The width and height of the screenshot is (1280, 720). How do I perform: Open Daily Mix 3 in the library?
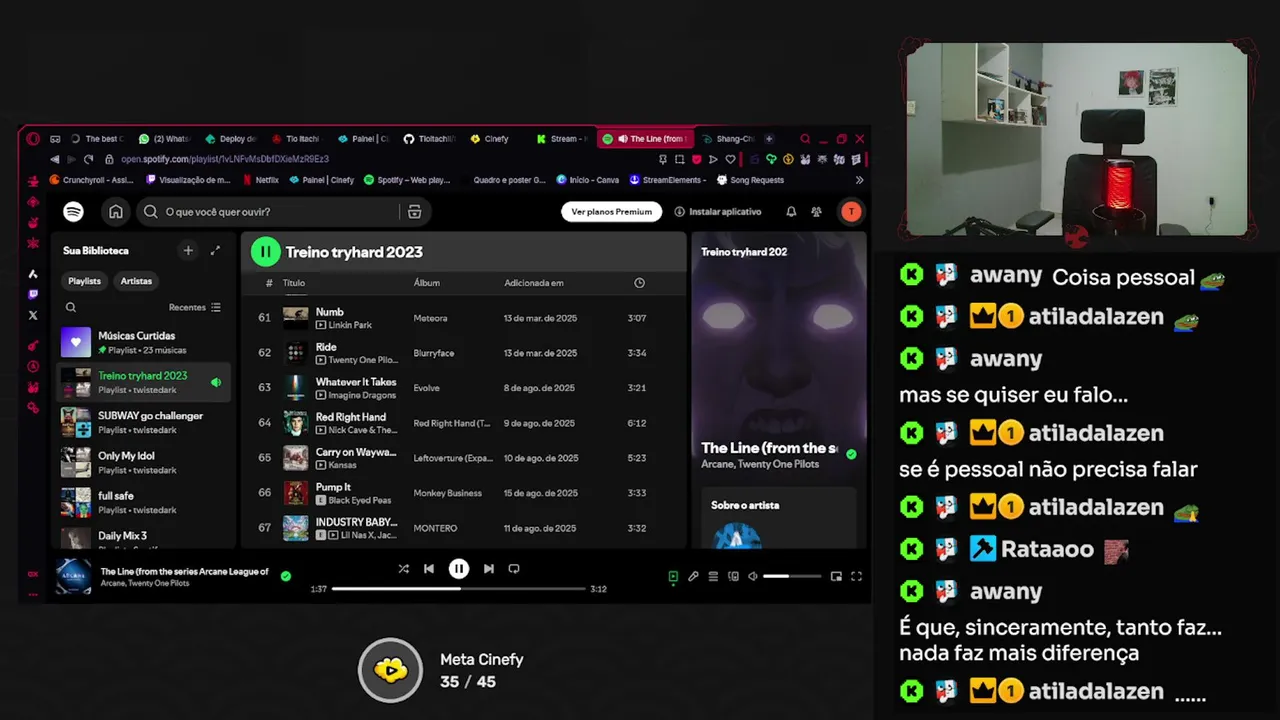pos(143,537)
